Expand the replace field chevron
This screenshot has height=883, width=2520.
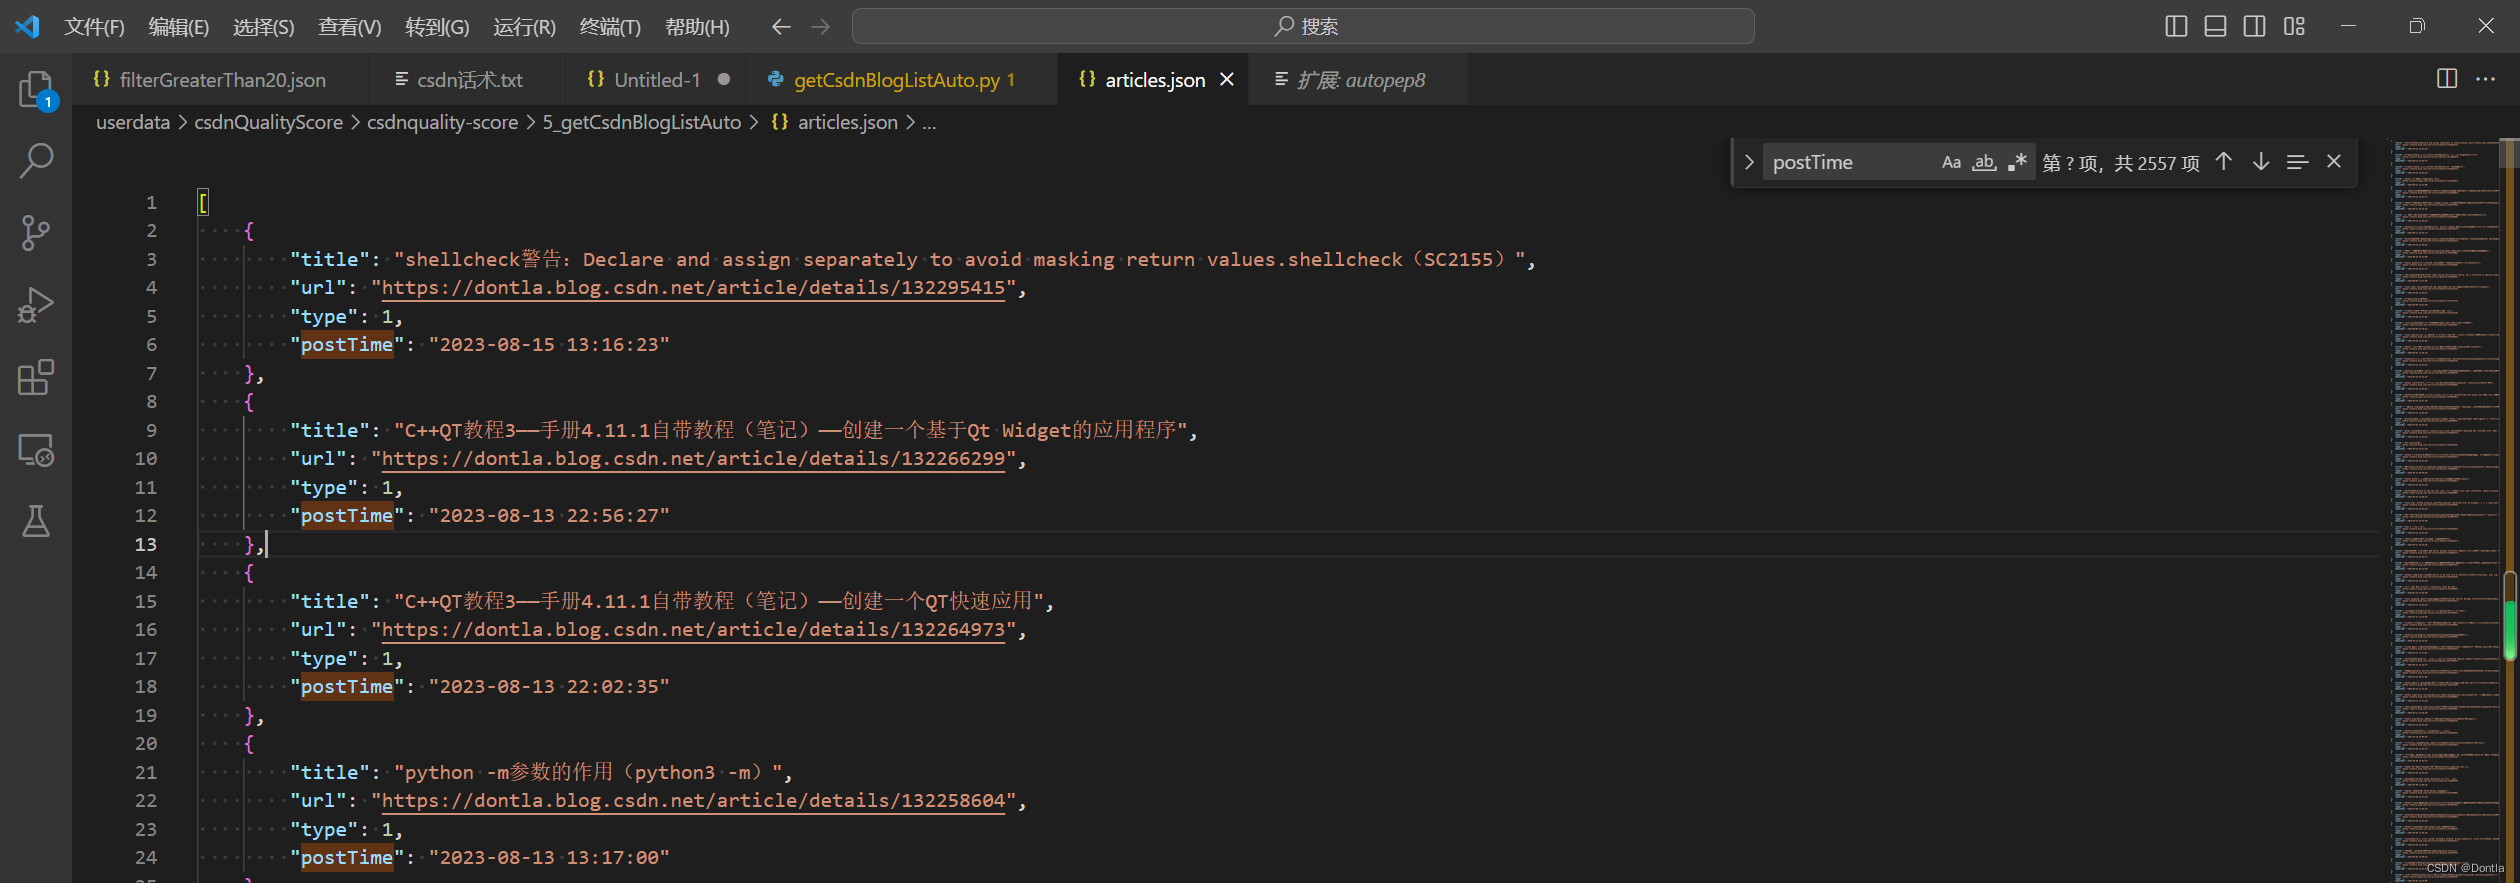pos(1748,162)
